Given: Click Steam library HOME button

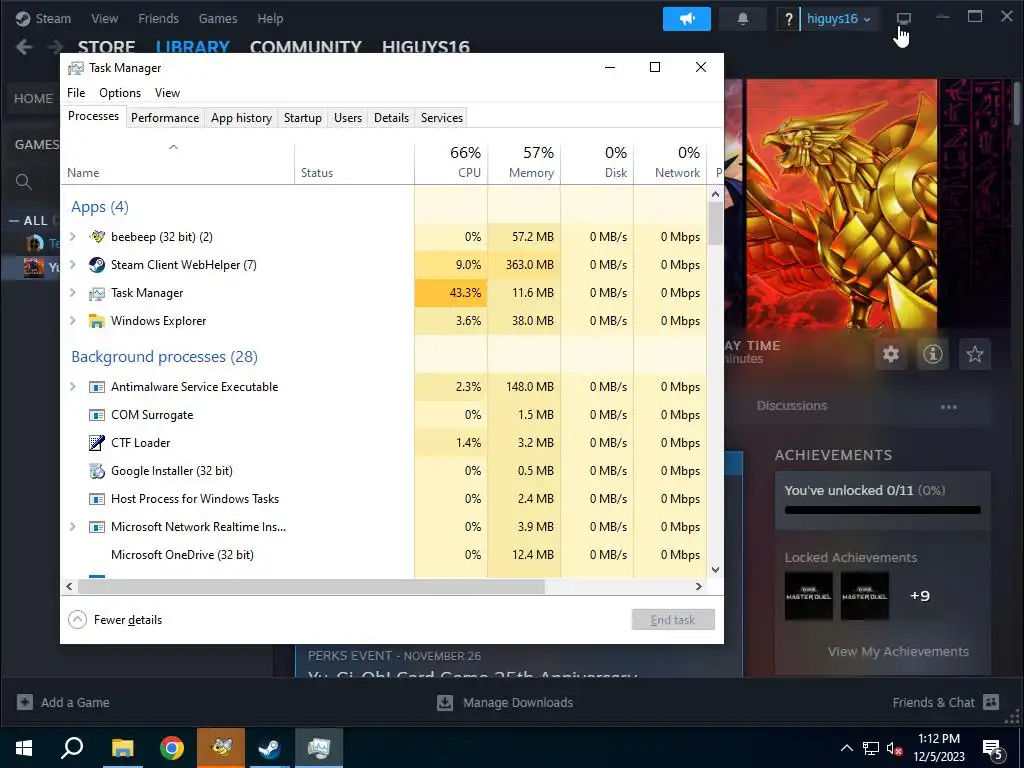Looking at the screenshot, I should point(33,99).
